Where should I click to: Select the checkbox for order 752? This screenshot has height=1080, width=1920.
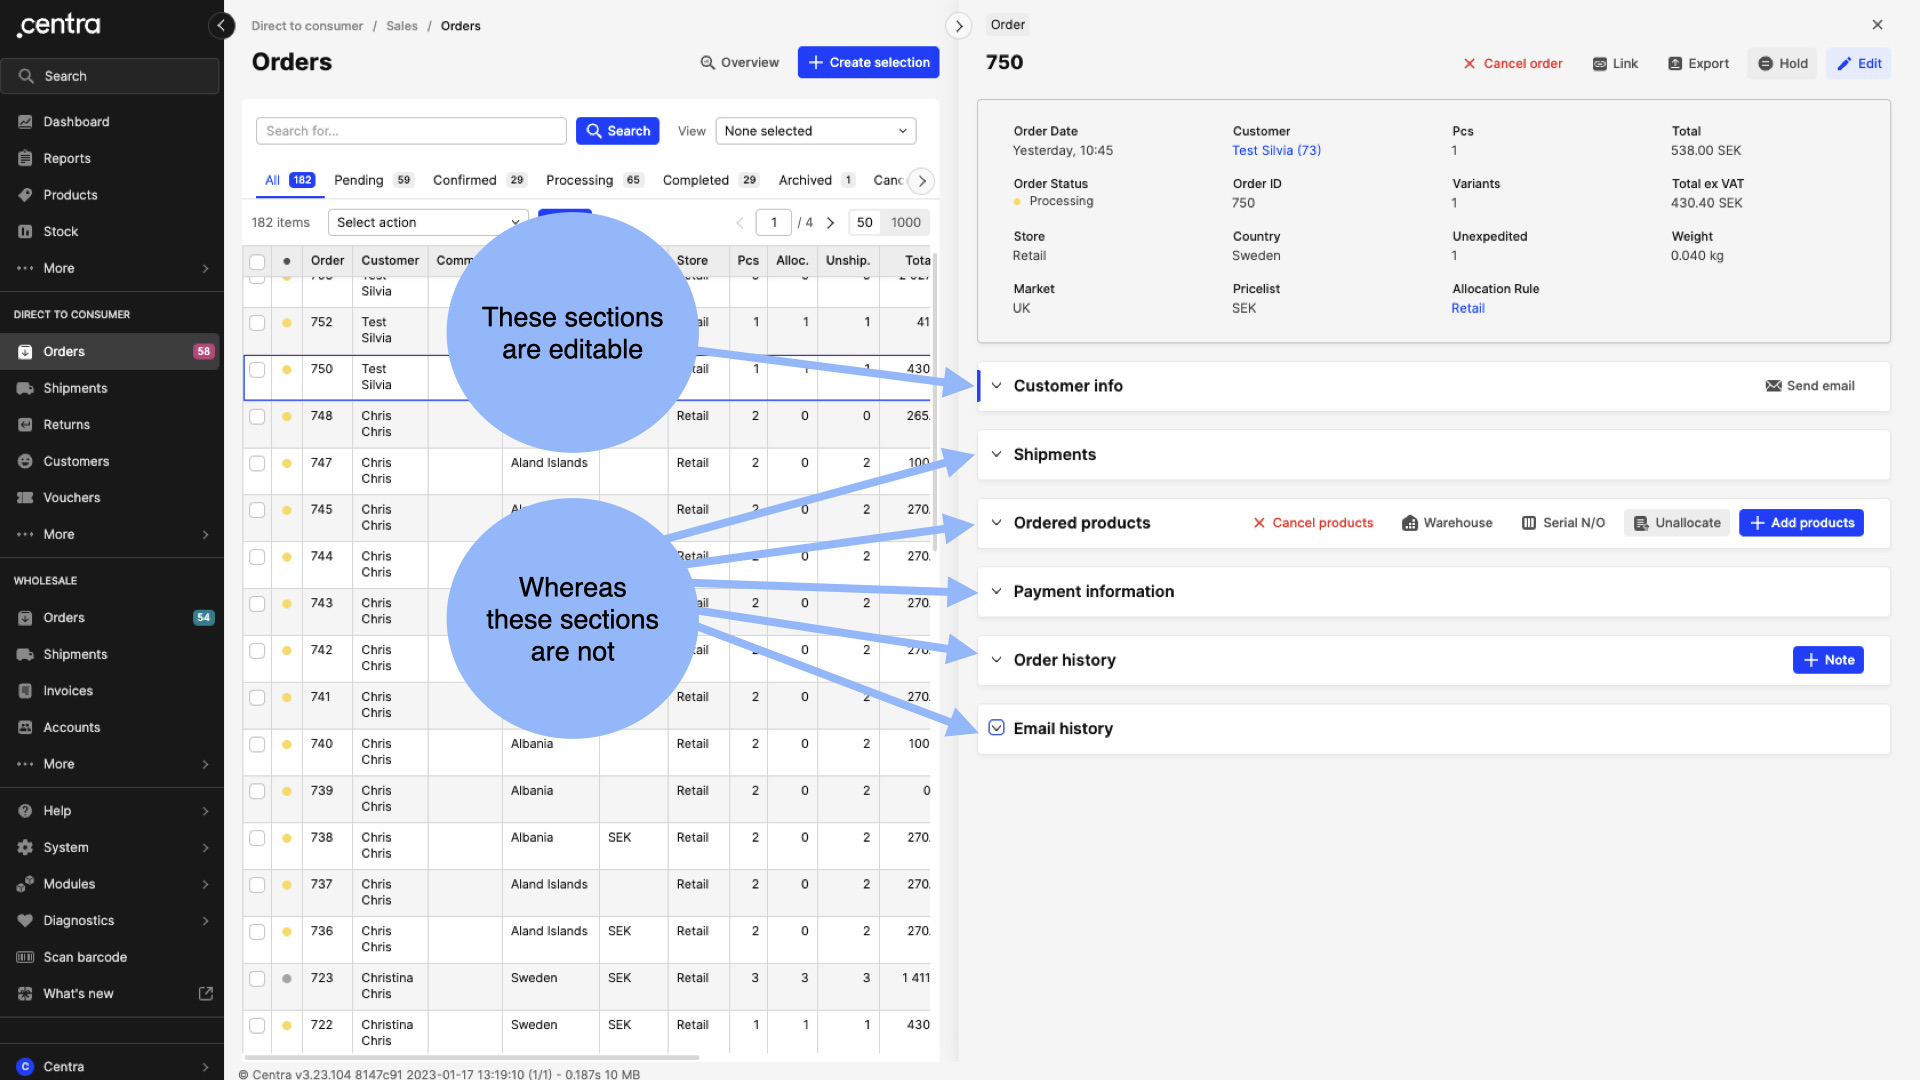tap(257, 323)
